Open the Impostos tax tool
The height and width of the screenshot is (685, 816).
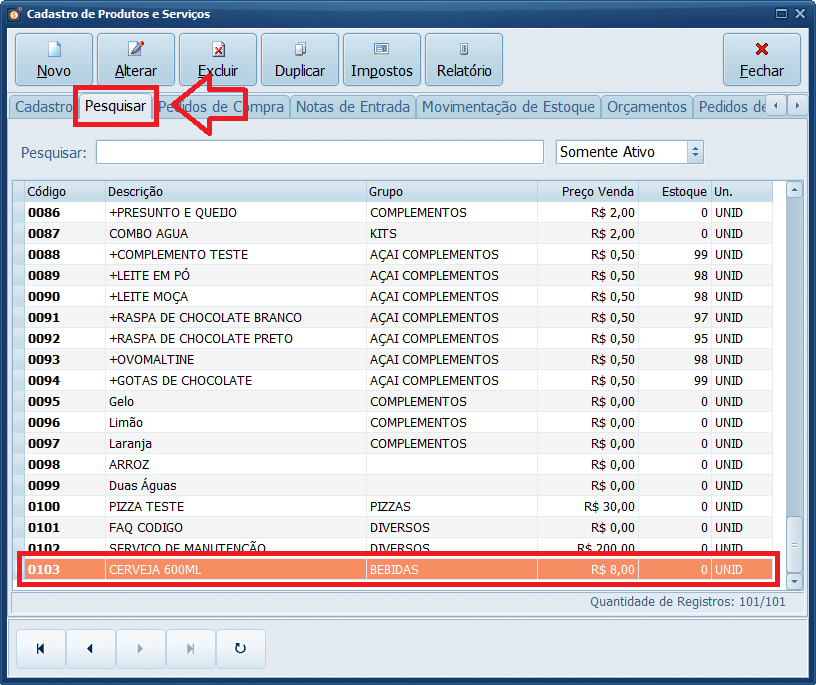coord(380,59)
